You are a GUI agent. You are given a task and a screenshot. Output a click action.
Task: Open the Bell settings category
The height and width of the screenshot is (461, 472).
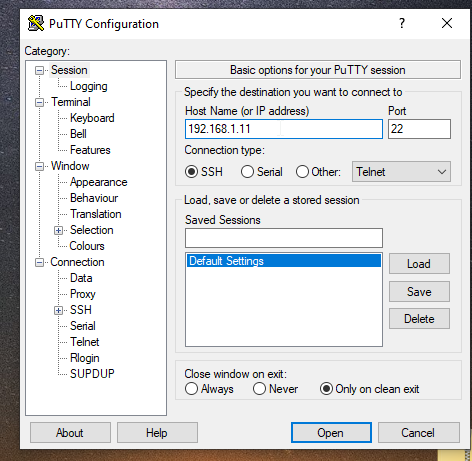click(x=78, y=134)
